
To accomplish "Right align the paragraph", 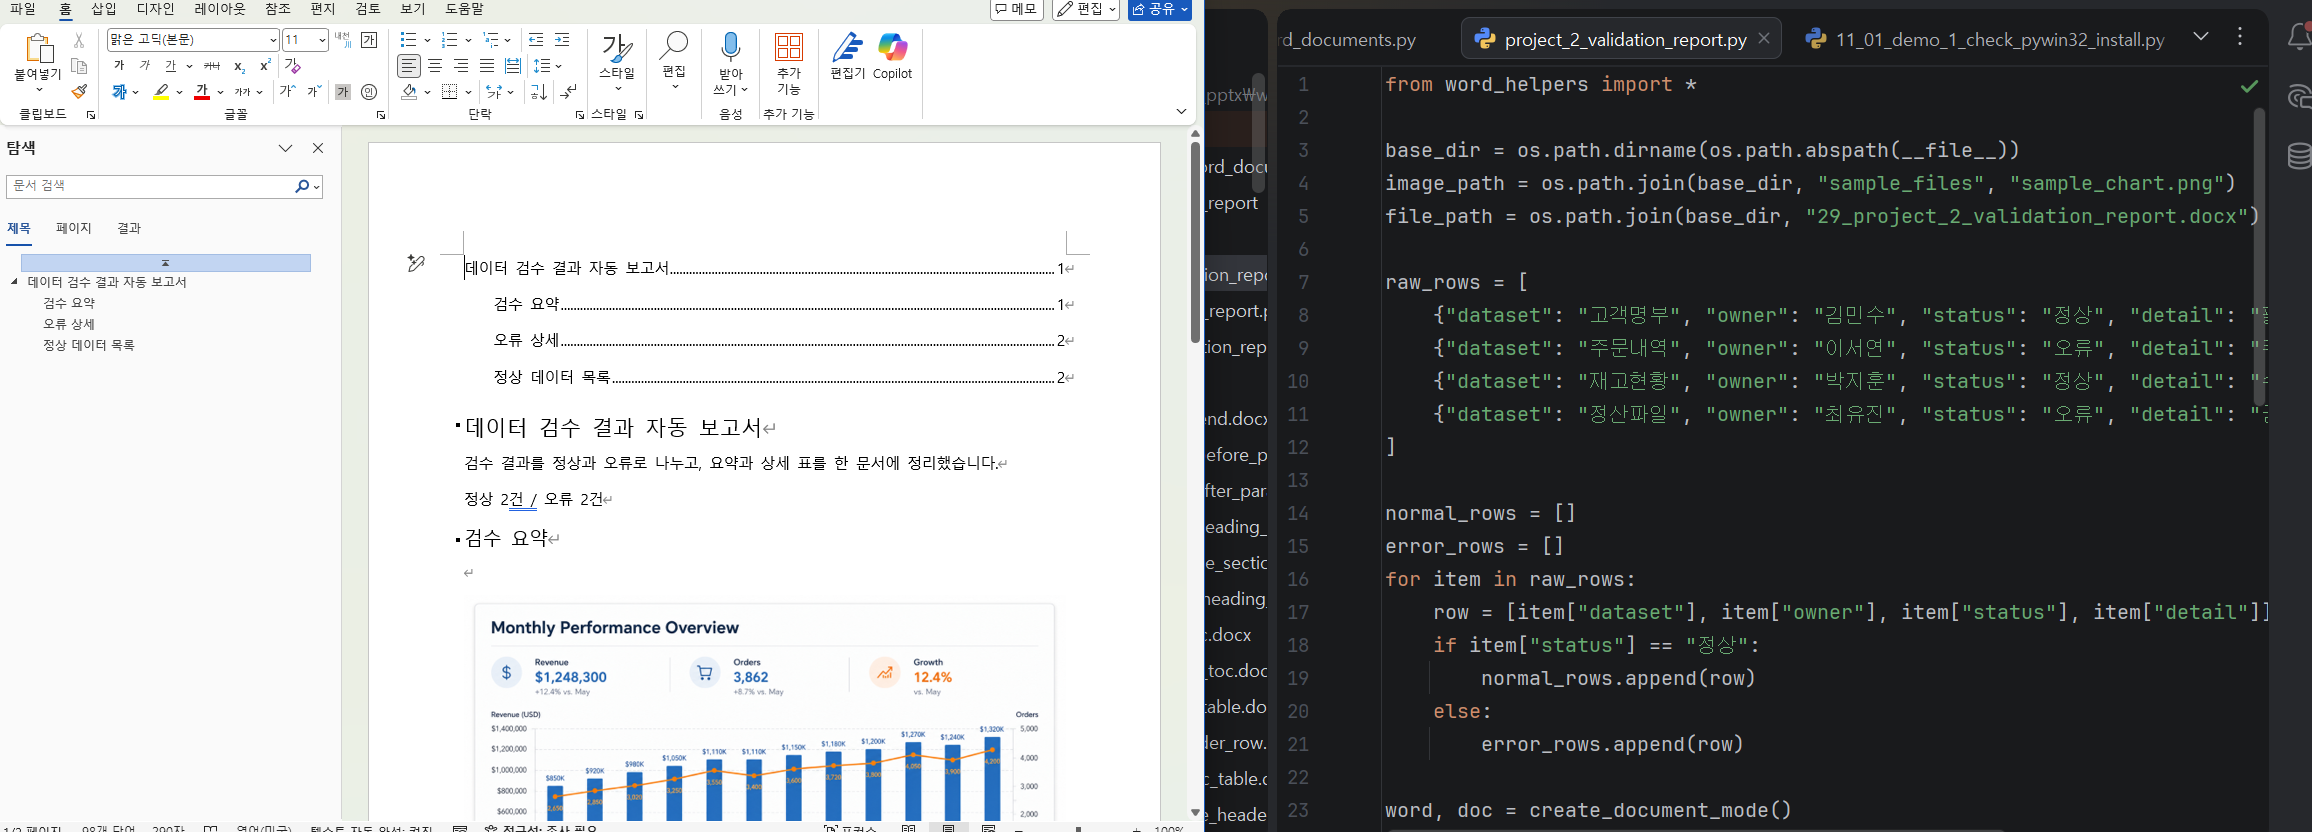I will (x=461, y=66).
